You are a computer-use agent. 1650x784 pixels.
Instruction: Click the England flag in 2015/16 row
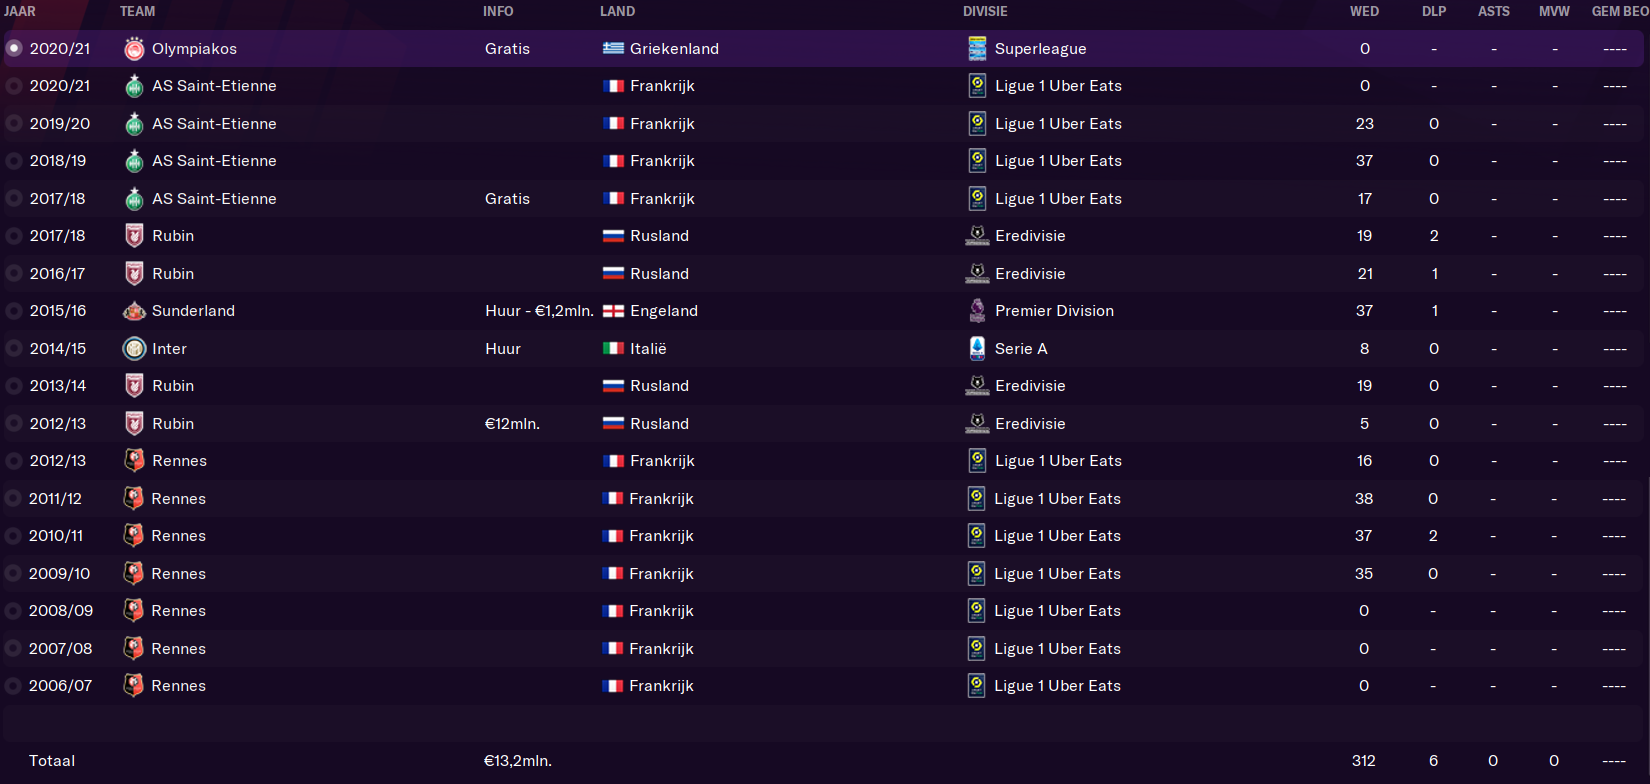pos(613,311)
